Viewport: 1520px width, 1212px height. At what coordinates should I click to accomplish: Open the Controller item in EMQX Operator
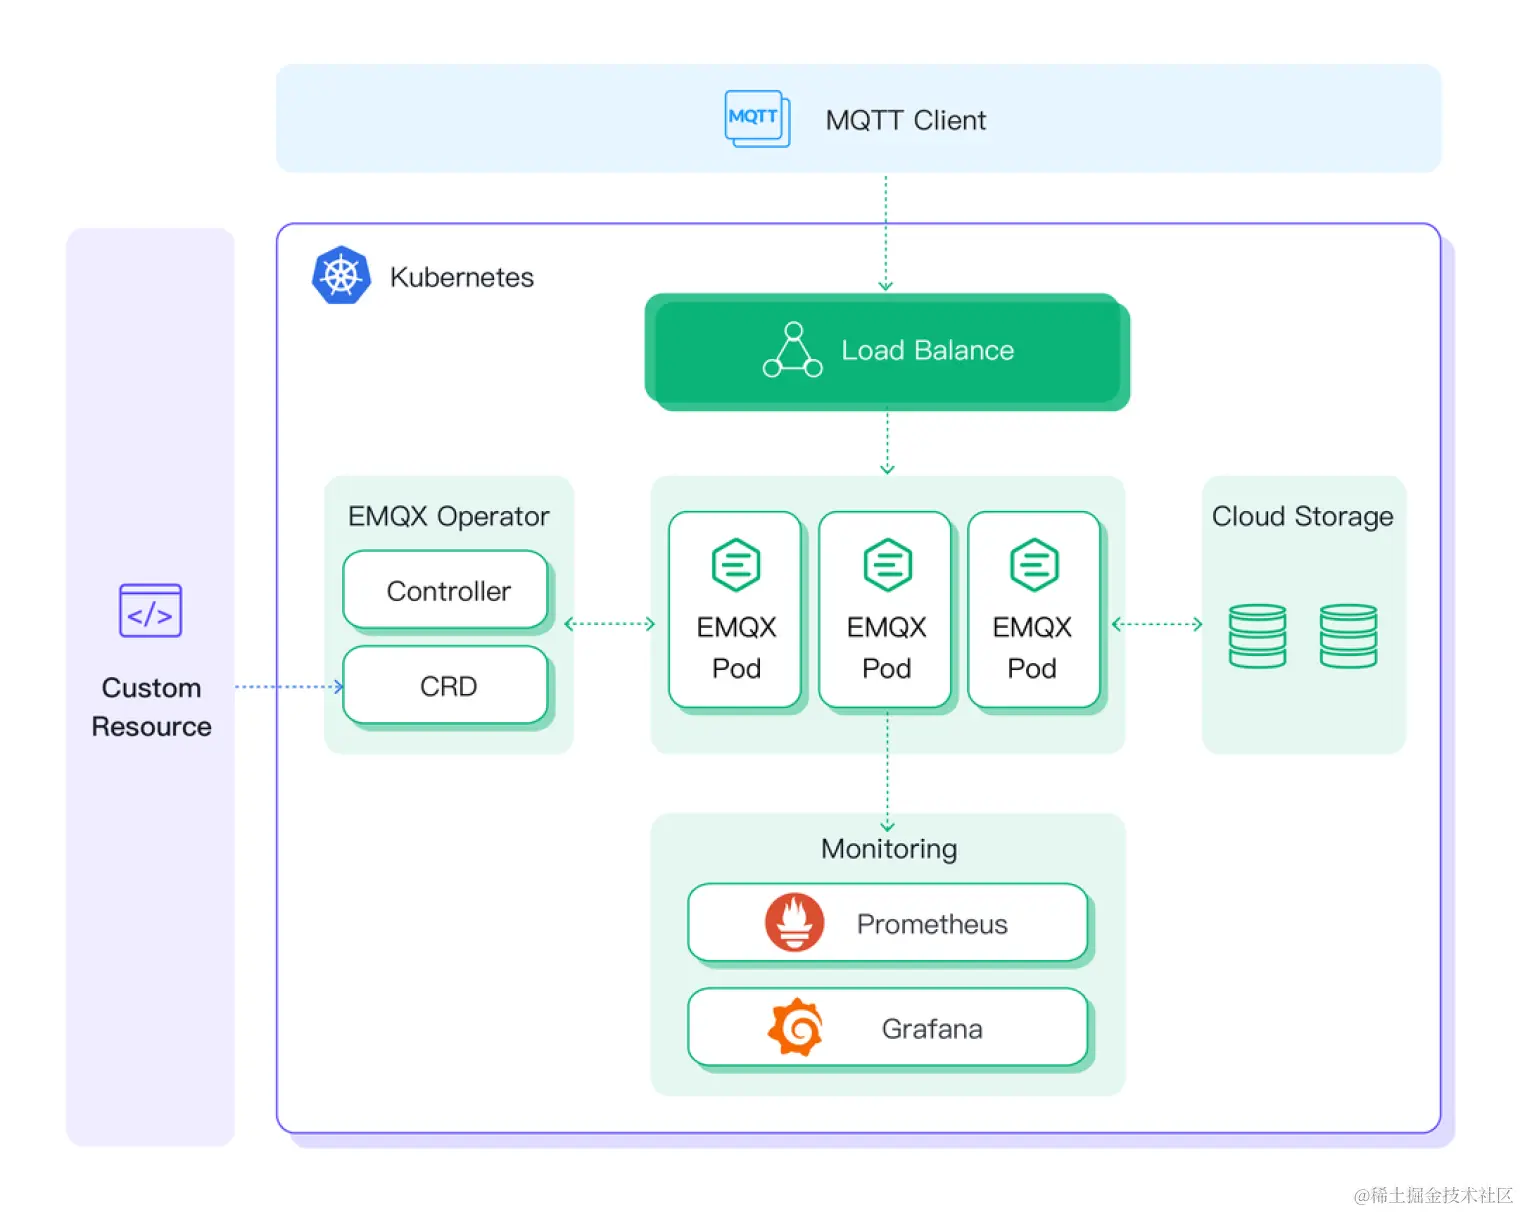point(446,591)
